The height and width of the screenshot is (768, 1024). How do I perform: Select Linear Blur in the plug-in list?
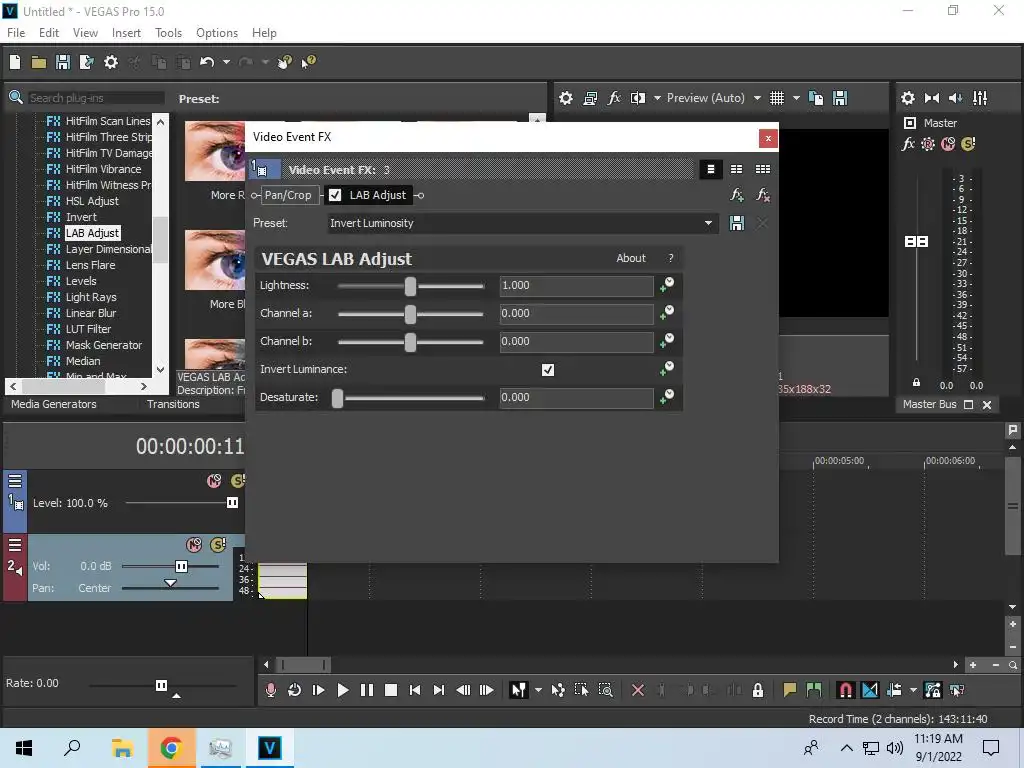tap(91, 313)
